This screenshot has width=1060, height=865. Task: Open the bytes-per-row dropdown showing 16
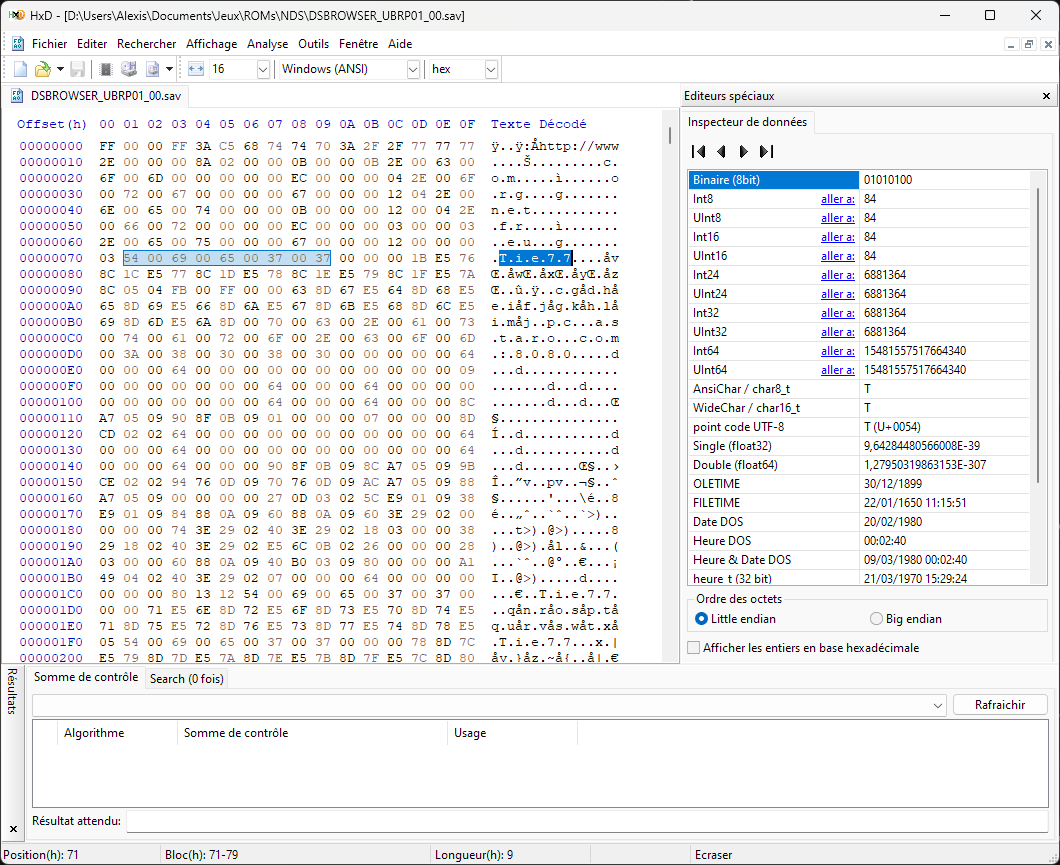click(x=263, y=69)
